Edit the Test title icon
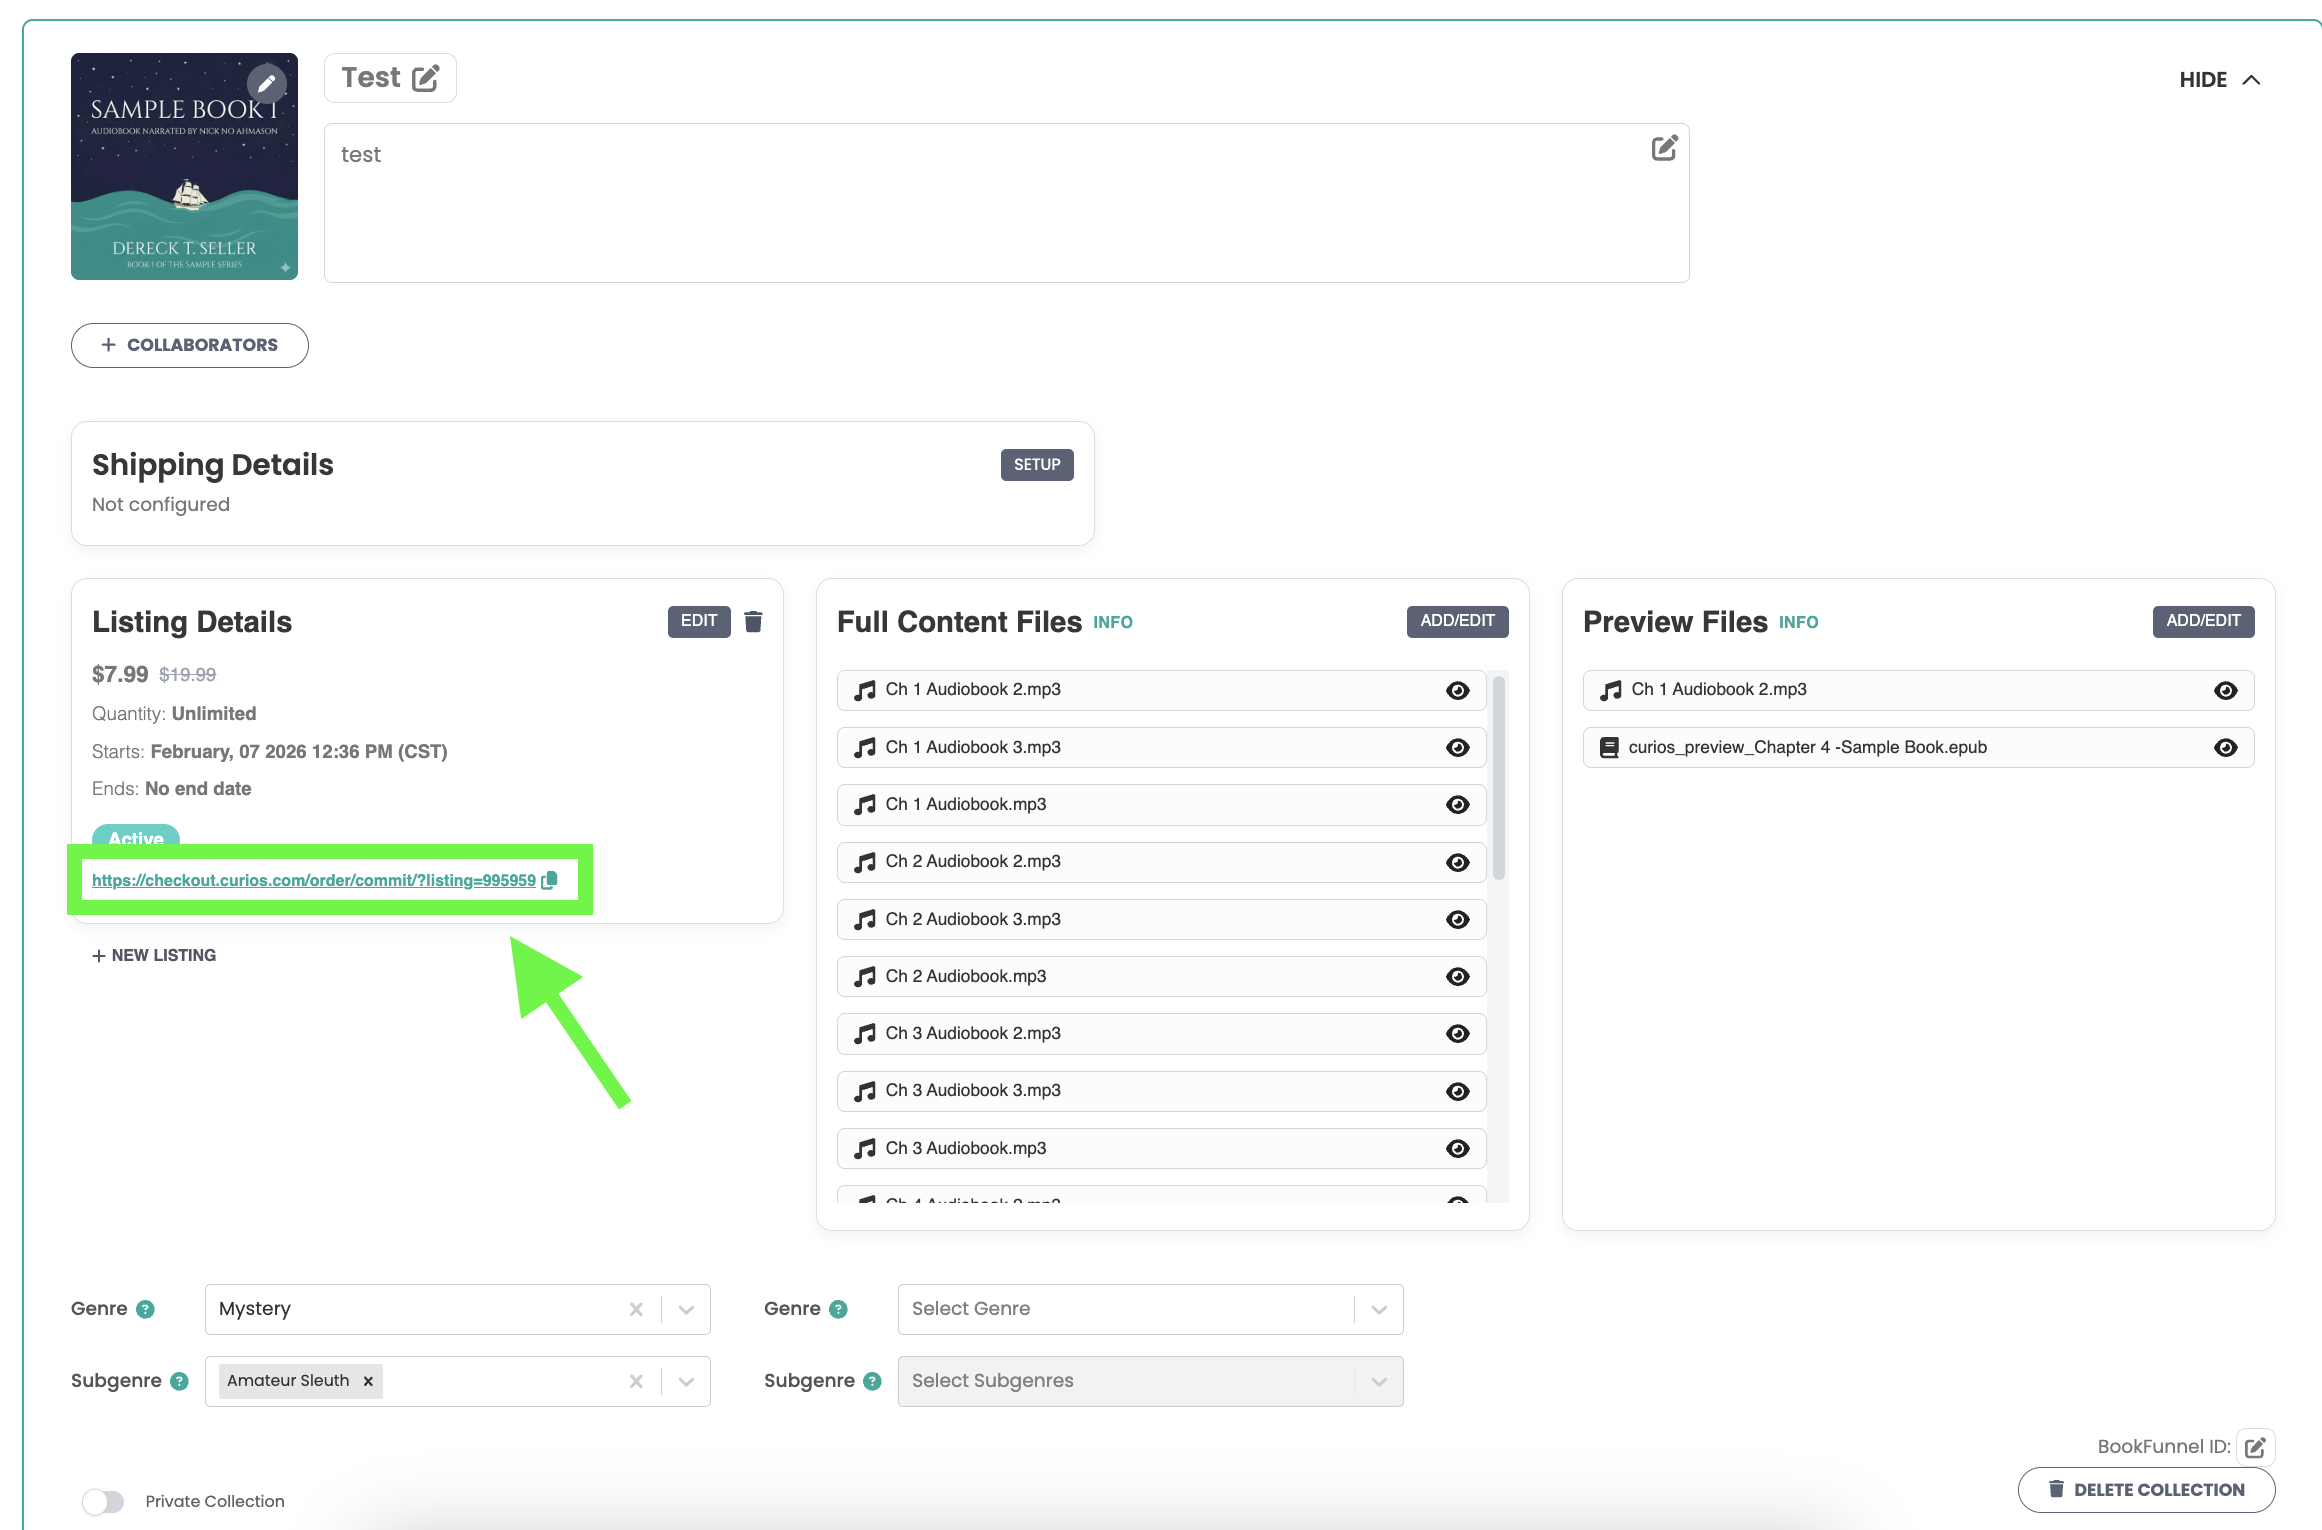 [425, 78]
